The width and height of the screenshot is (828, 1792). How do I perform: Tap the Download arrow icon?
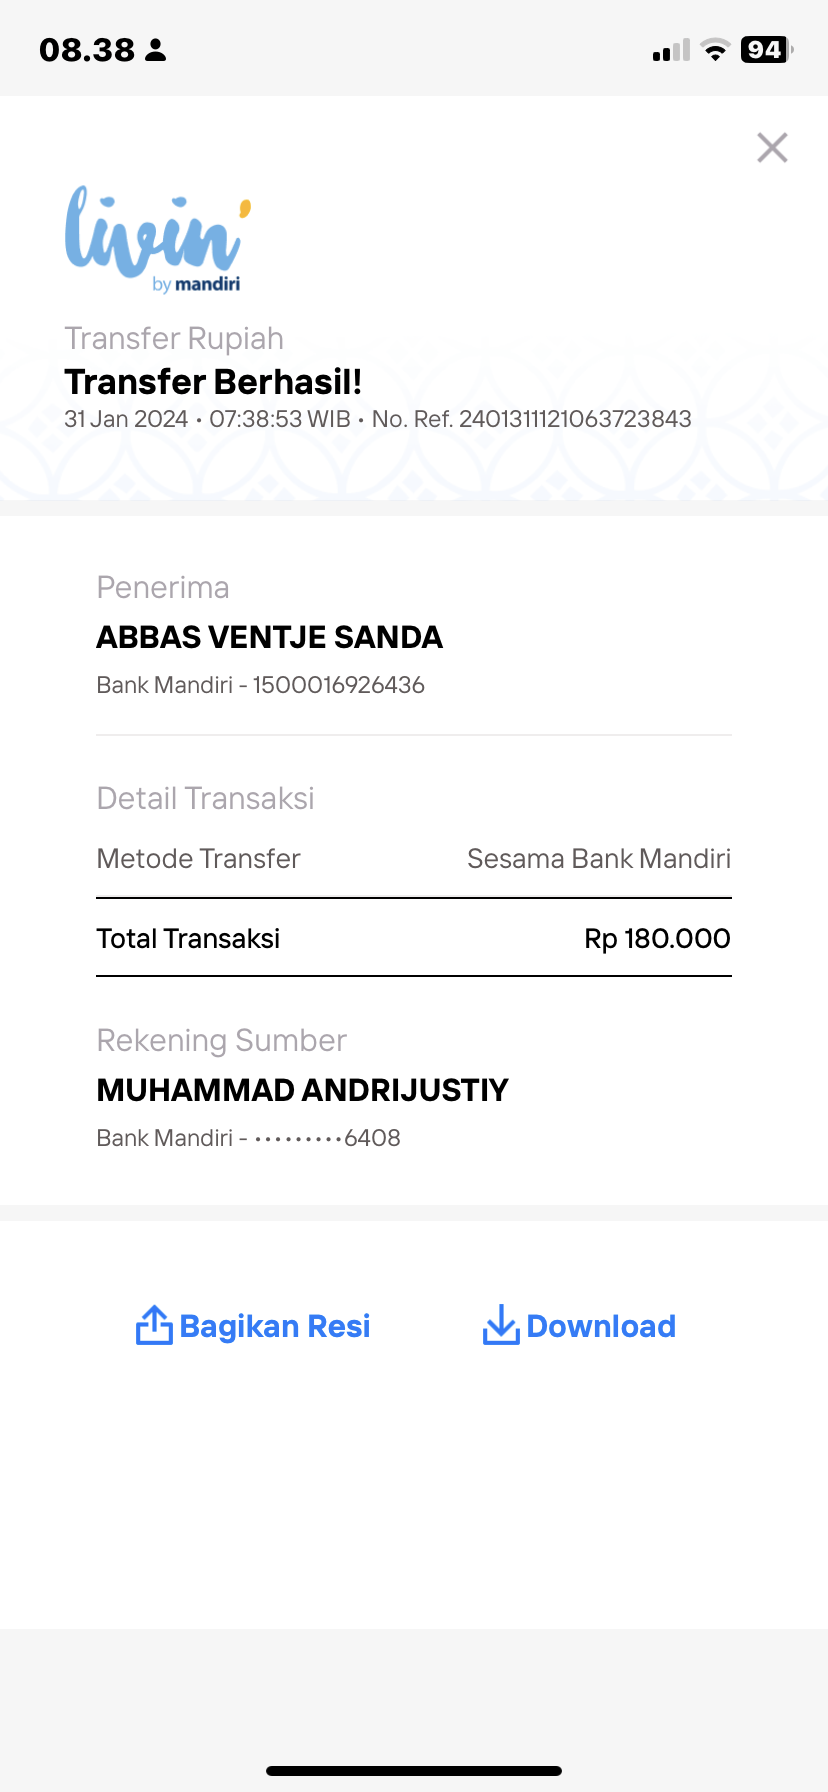click(x=501, y=1325)
